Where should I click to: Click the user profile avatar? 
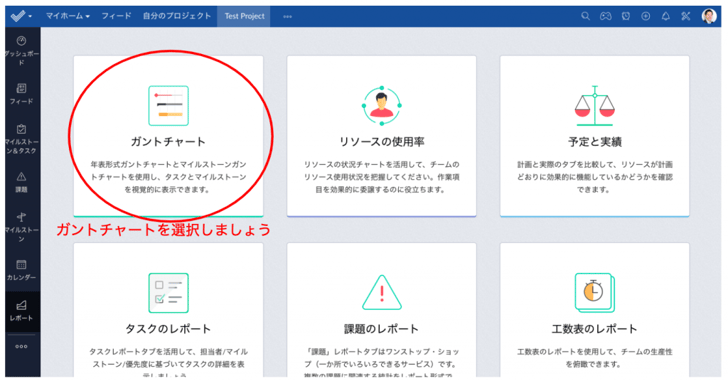709,16
